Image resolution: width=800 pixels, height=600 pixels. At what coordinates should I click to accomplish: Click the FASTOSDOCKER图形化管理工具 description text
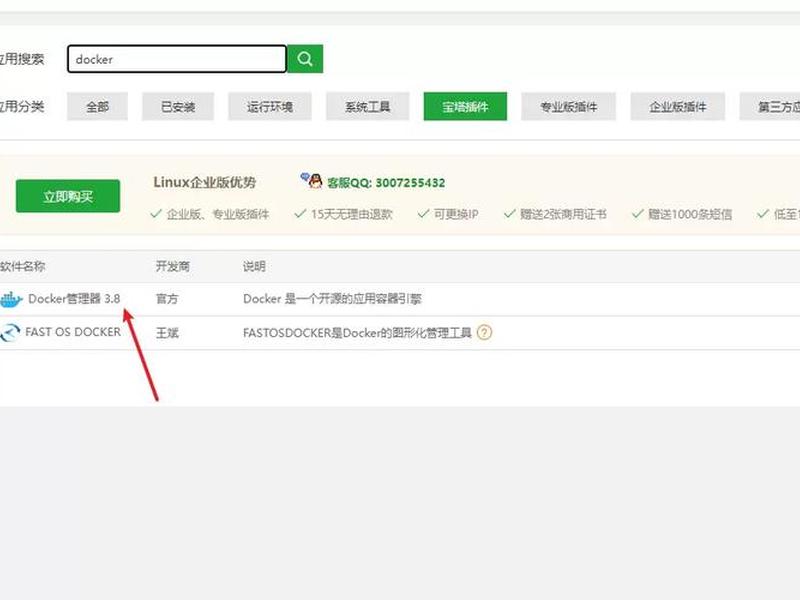pyautogui.click(x=357, y=333)
